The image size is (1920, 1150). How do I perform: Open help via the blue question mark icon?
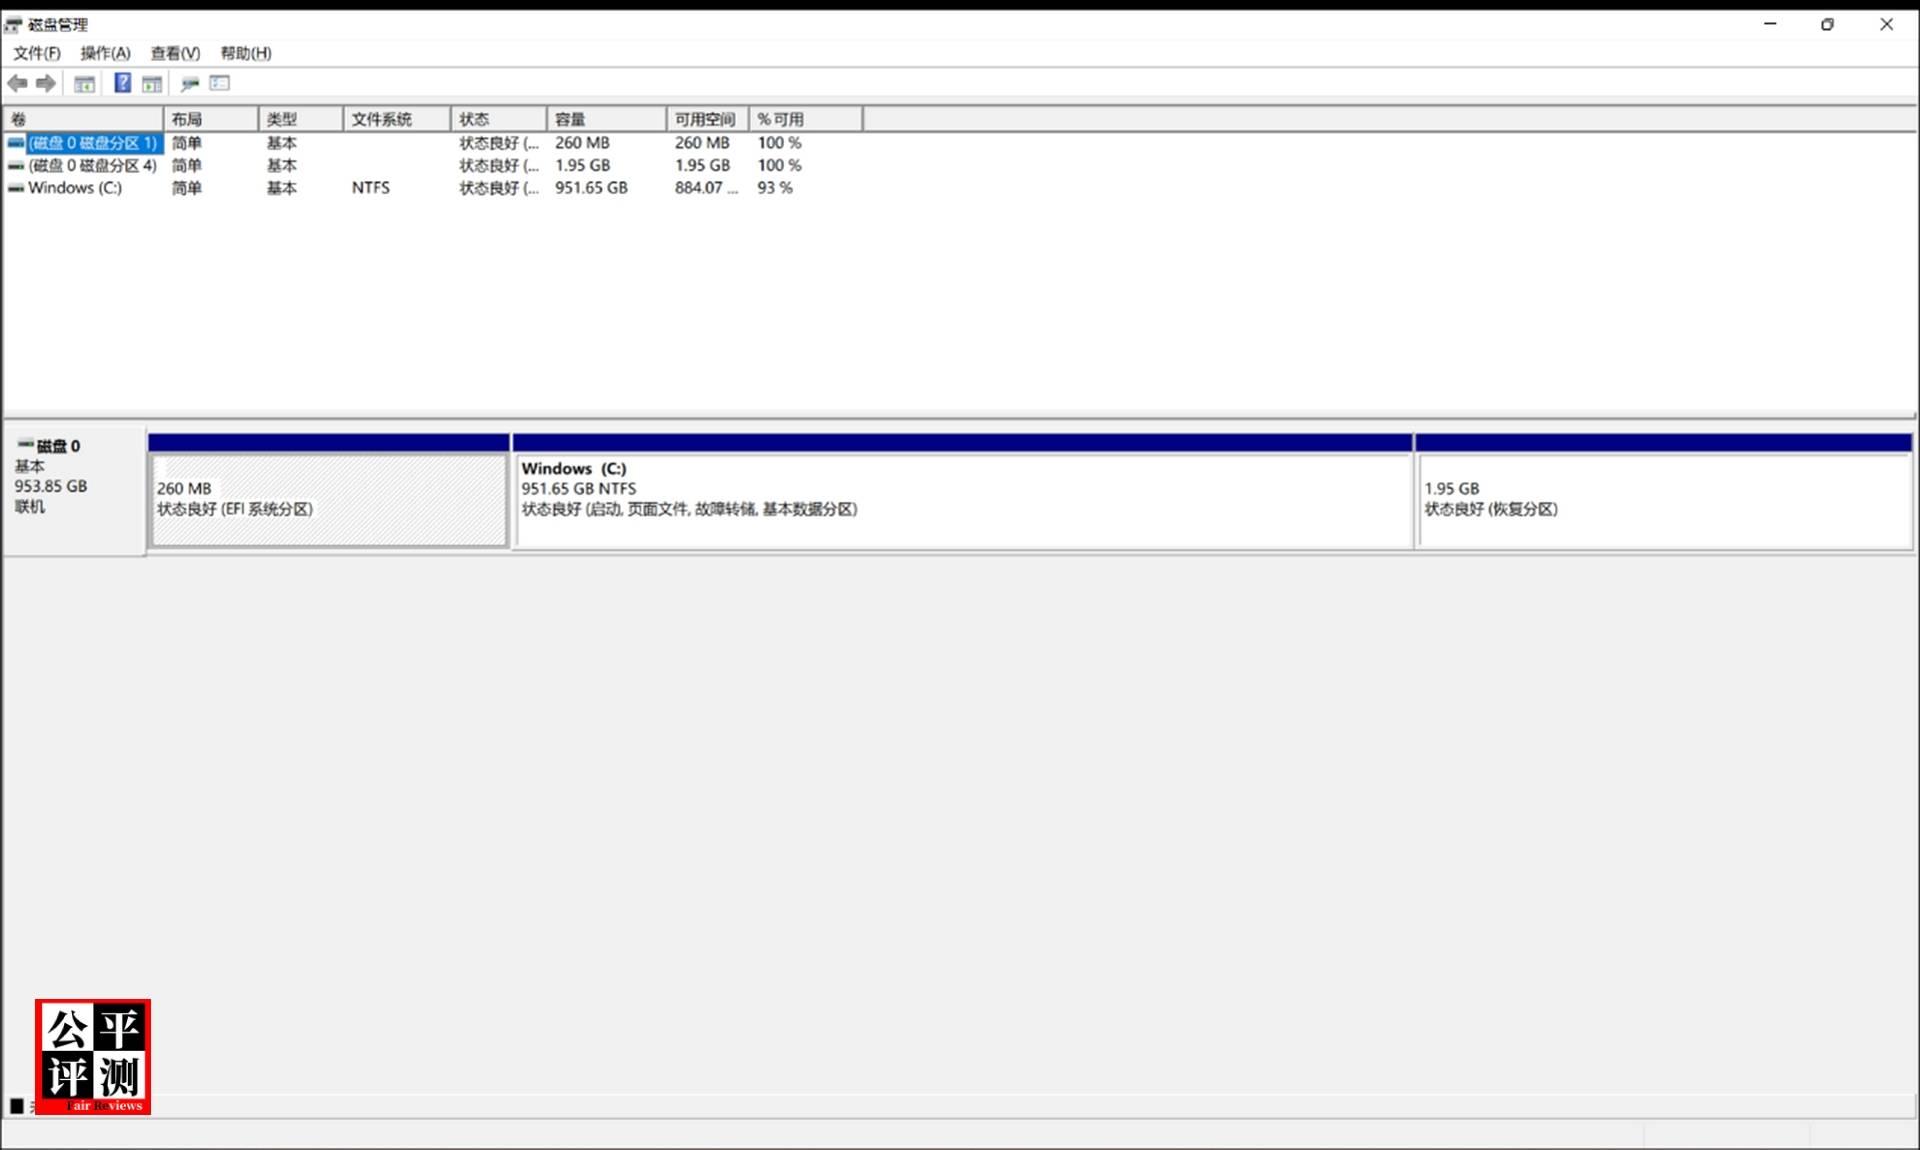122,83
